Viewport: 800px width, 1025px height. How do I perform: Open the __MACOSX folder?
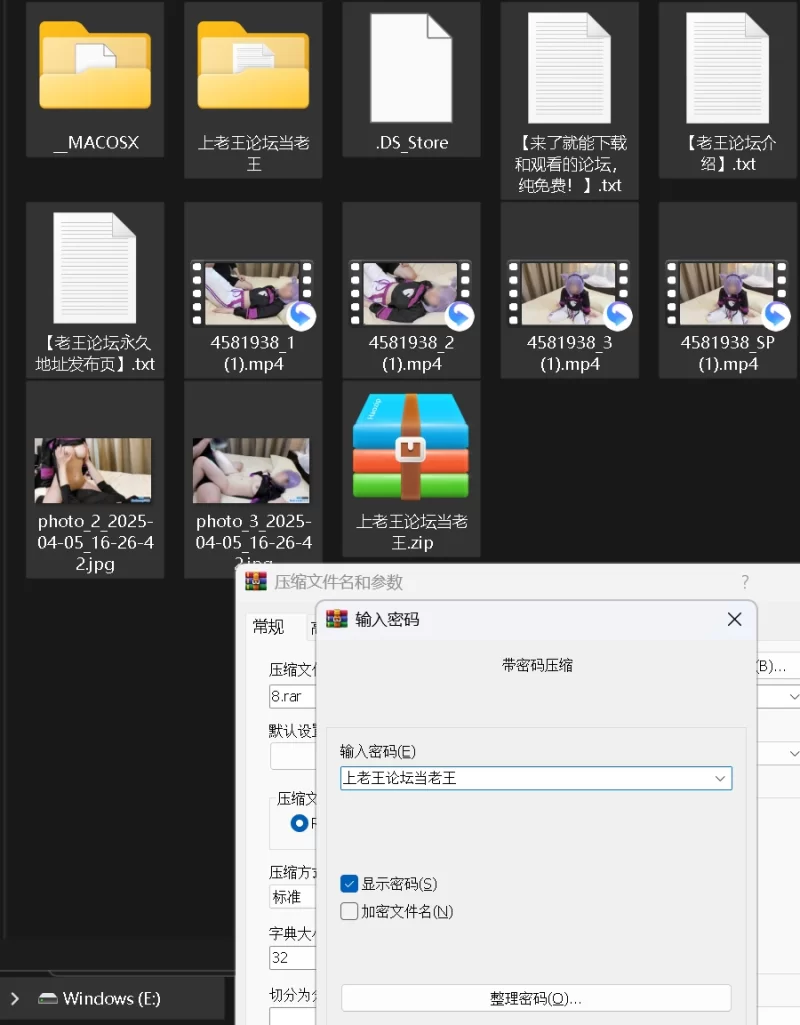click(95, 66)
